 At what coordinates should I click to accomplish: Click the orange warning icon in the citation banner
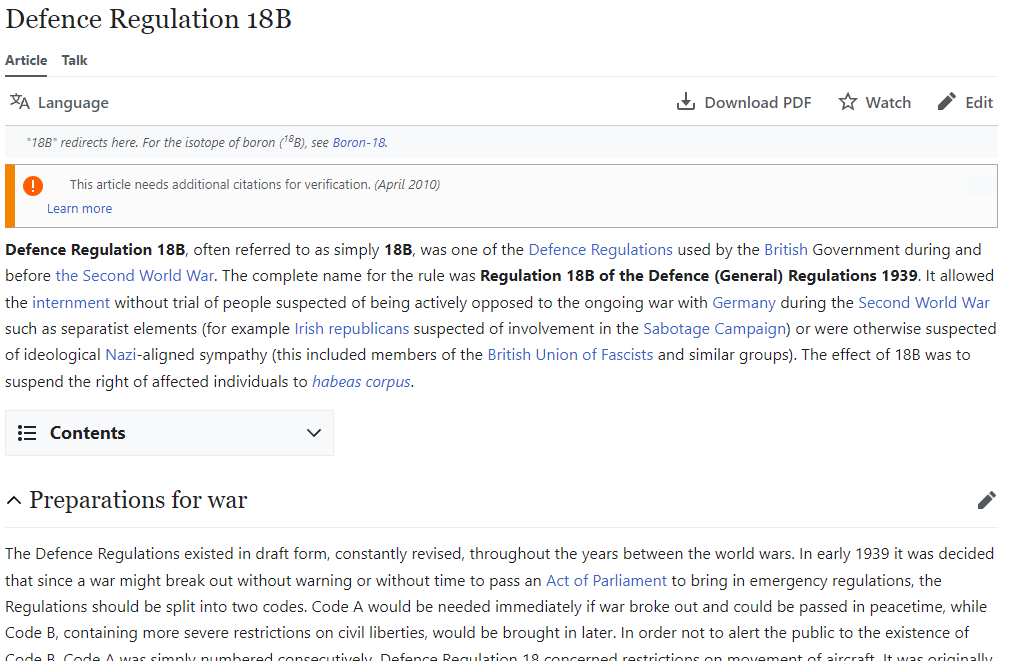click(x=33, y=186)
